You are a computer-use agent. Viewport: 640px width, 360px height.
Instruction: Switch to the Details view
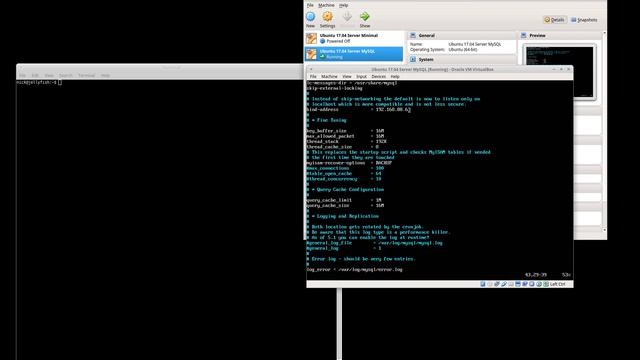[555, 20]
